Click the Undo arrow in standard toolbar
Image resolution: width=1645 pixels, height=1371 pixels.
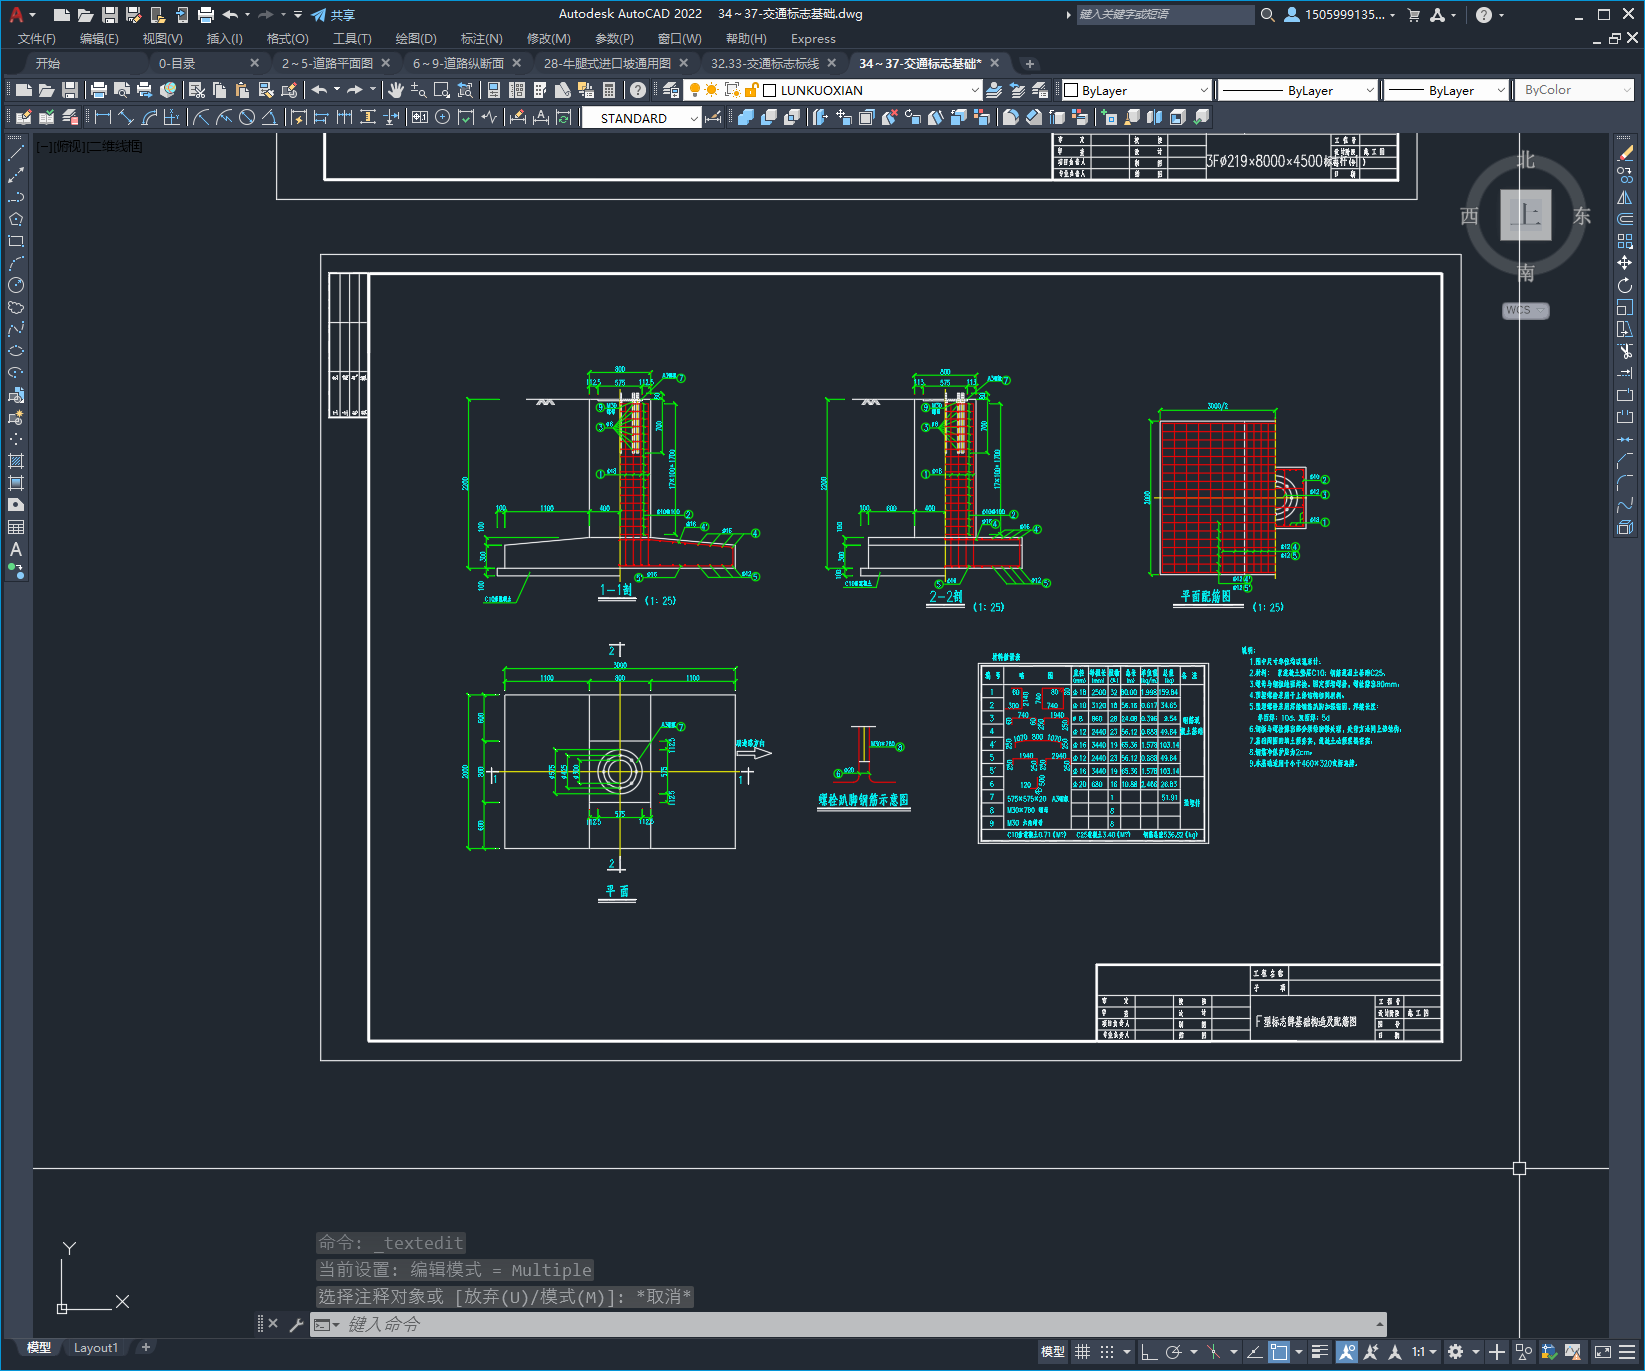click(x=319, y=90)
